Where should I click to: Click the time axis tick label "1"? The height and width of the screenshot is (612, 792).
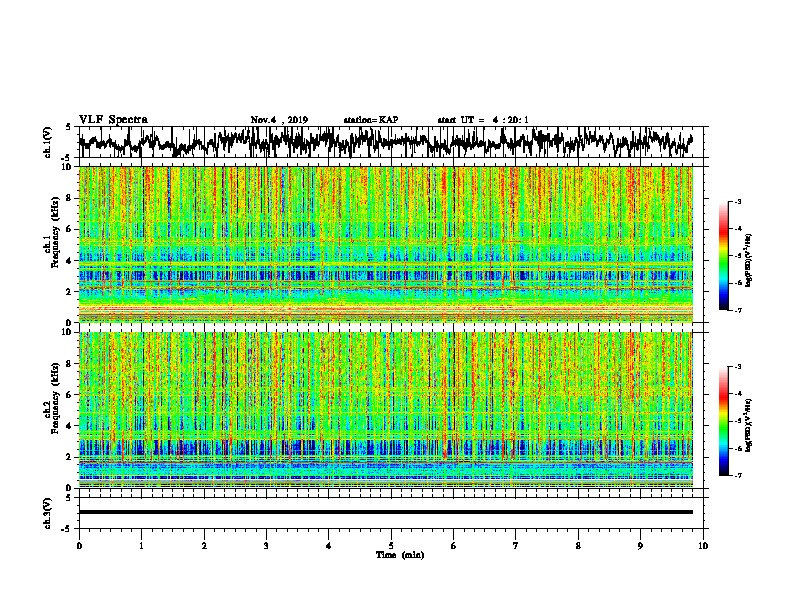point(141,546)
